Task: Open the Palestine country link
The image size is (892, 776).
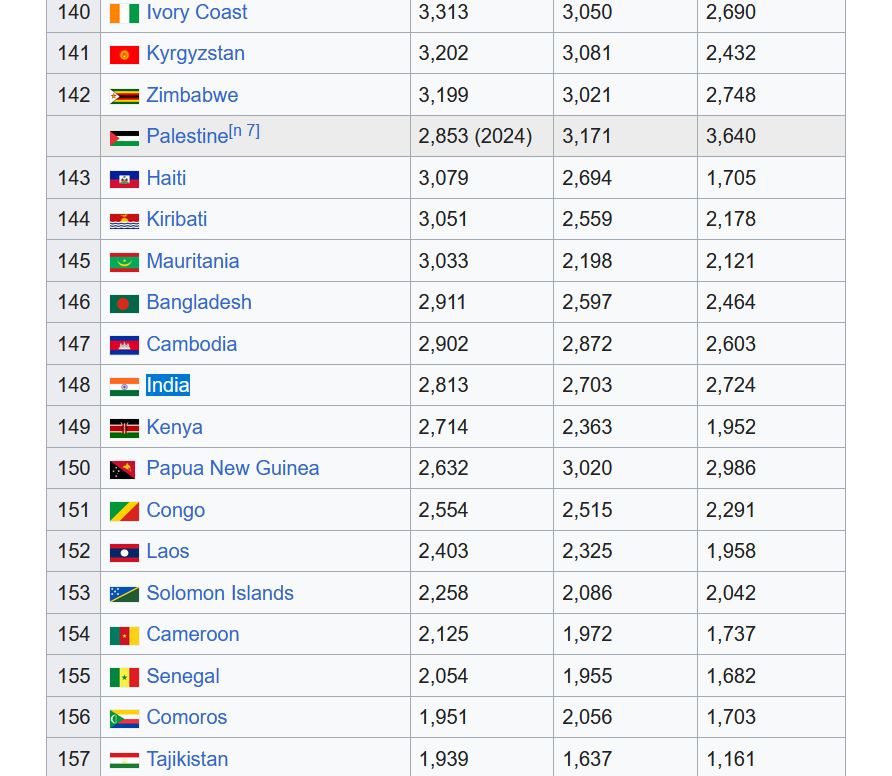Action: 187,137
